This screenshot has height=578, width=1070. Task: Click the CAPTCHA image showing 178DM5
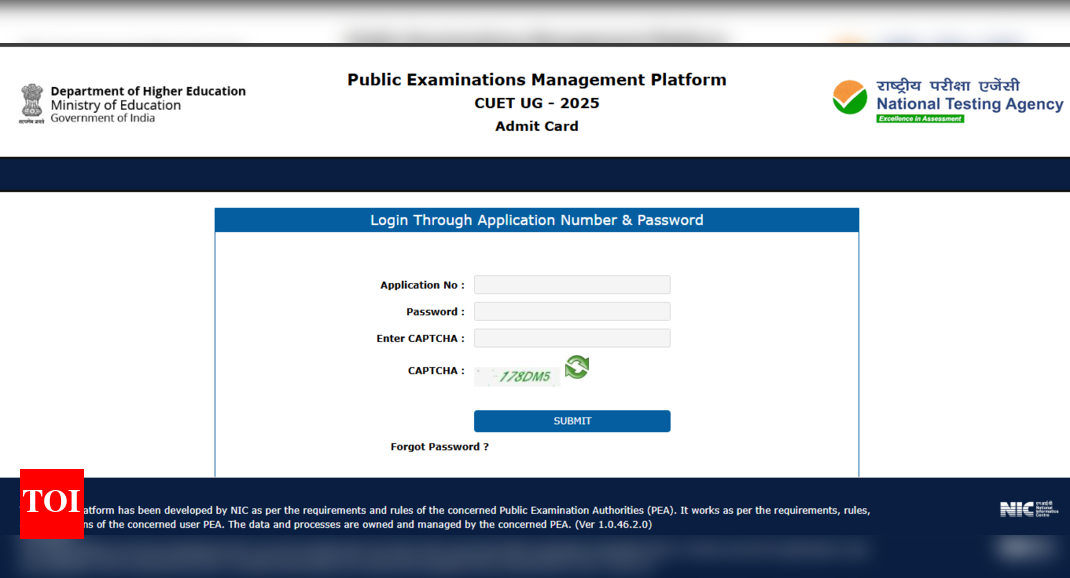click(517, 376)
